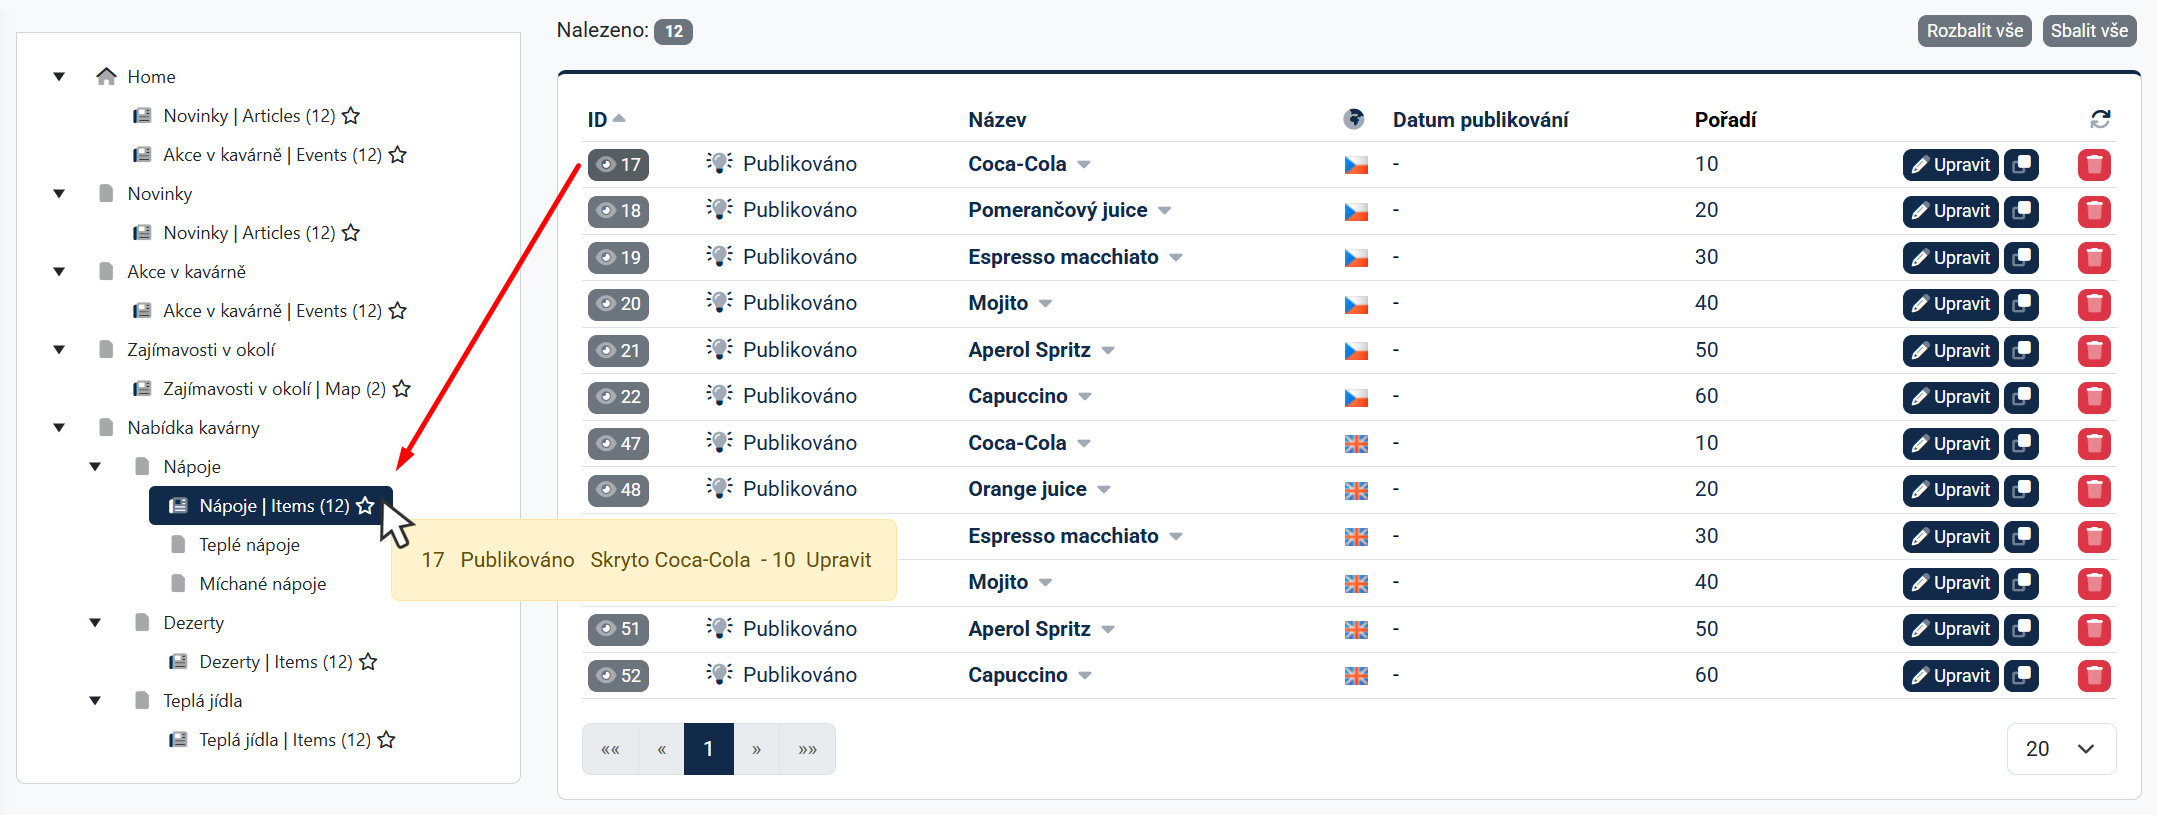Delete the Czech Espresso macchiato row ID 19
2157x815 pixels.
[x=2094, y=258]
